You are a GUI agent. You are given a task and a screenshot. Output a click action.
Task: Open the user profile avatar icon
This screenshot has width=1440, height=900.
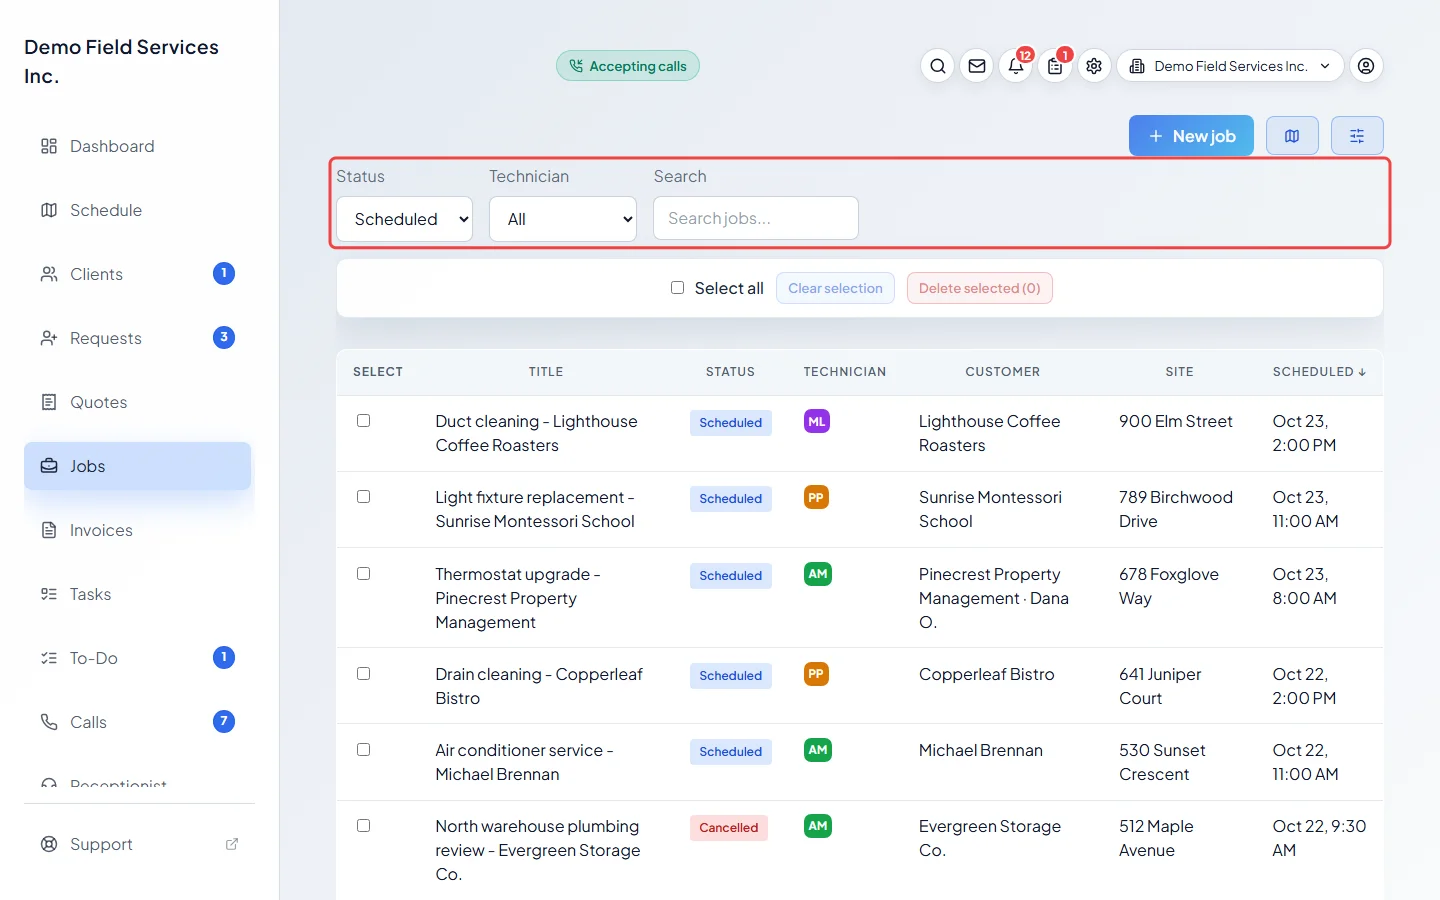1366,66
